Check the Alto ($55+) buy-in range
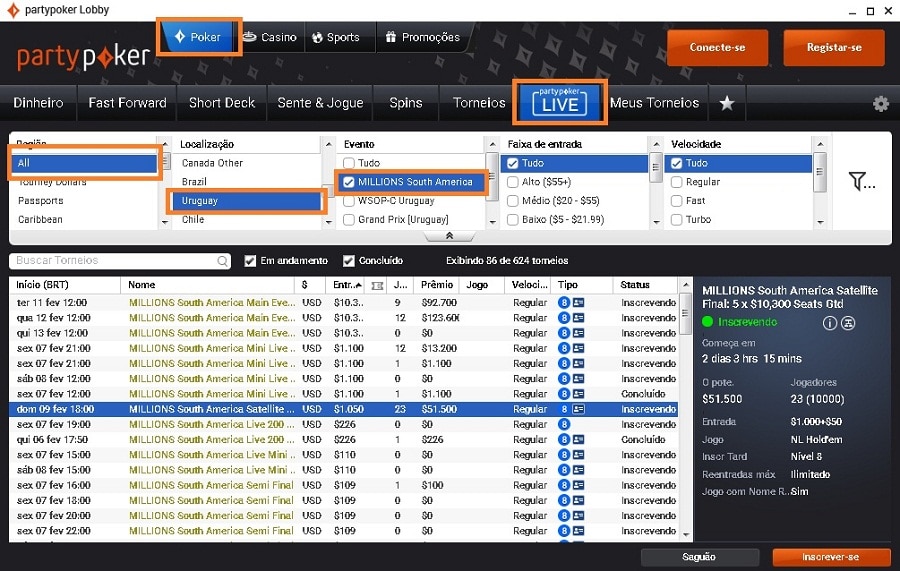The width and height of the screenshot is (900, 571). [513, 182]
